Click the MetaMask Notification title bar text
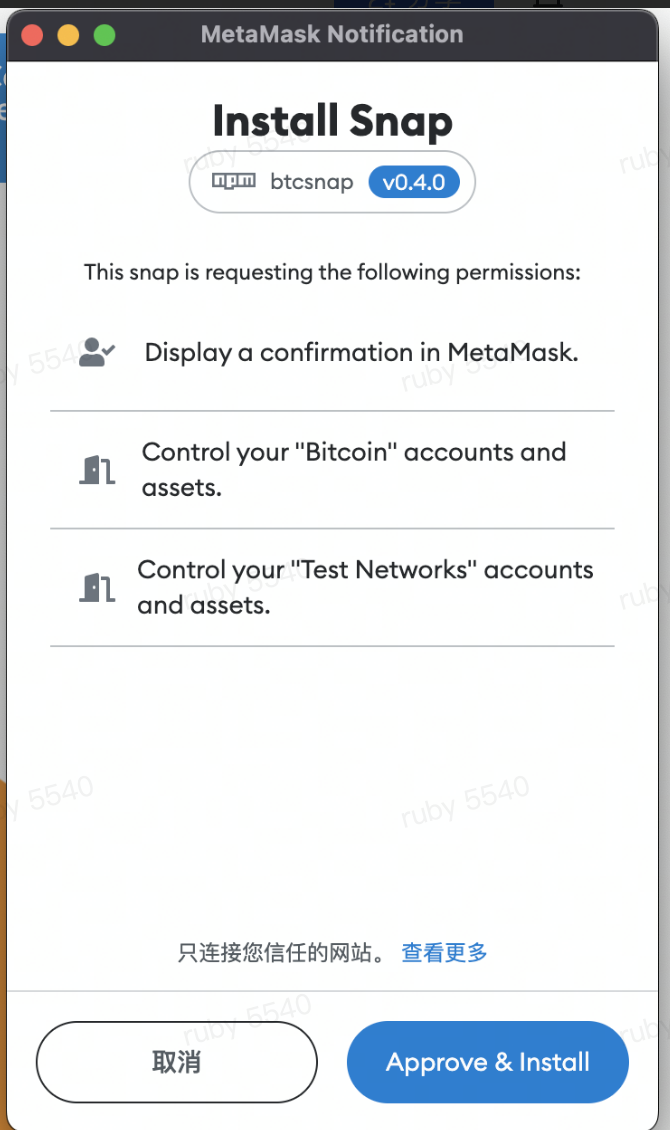The image size is (670, 1130). click(x=332, y=35)
